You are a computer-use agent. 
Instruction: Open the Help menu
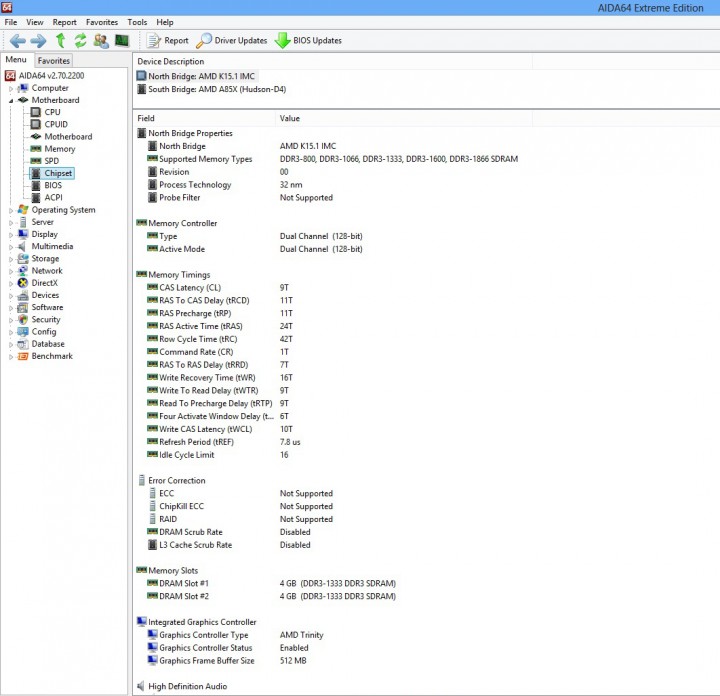(165, 22)
